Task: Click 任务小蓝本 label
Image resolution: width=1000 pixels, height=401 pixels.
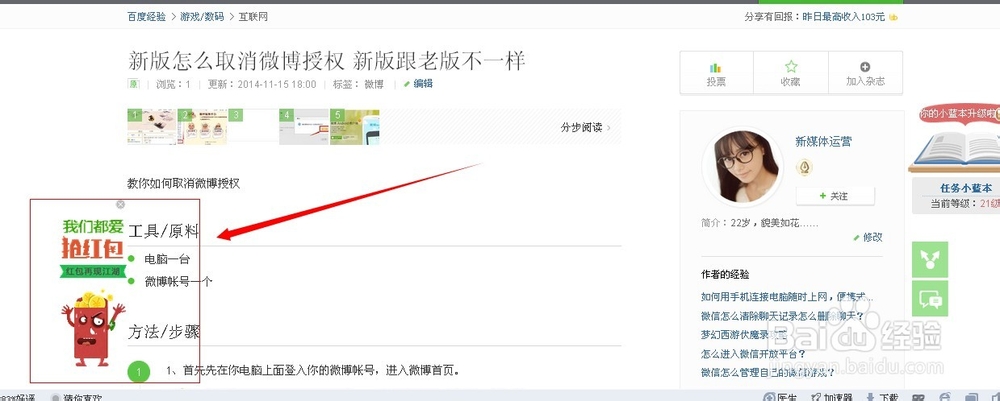Action: pos(966,188)
